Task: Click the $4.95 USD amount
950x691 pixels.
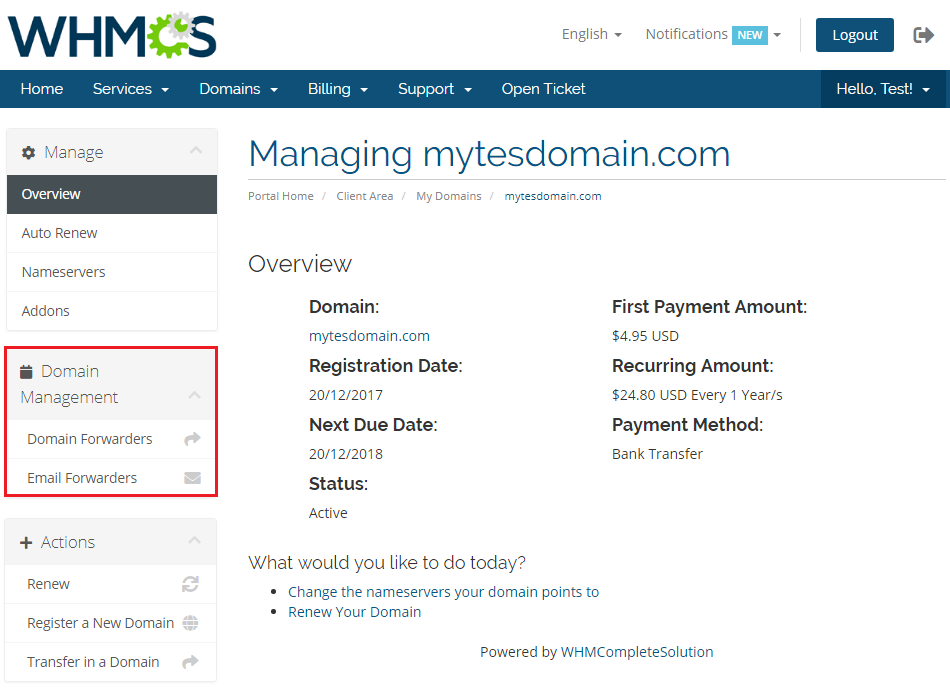Action: pos(645,336)
